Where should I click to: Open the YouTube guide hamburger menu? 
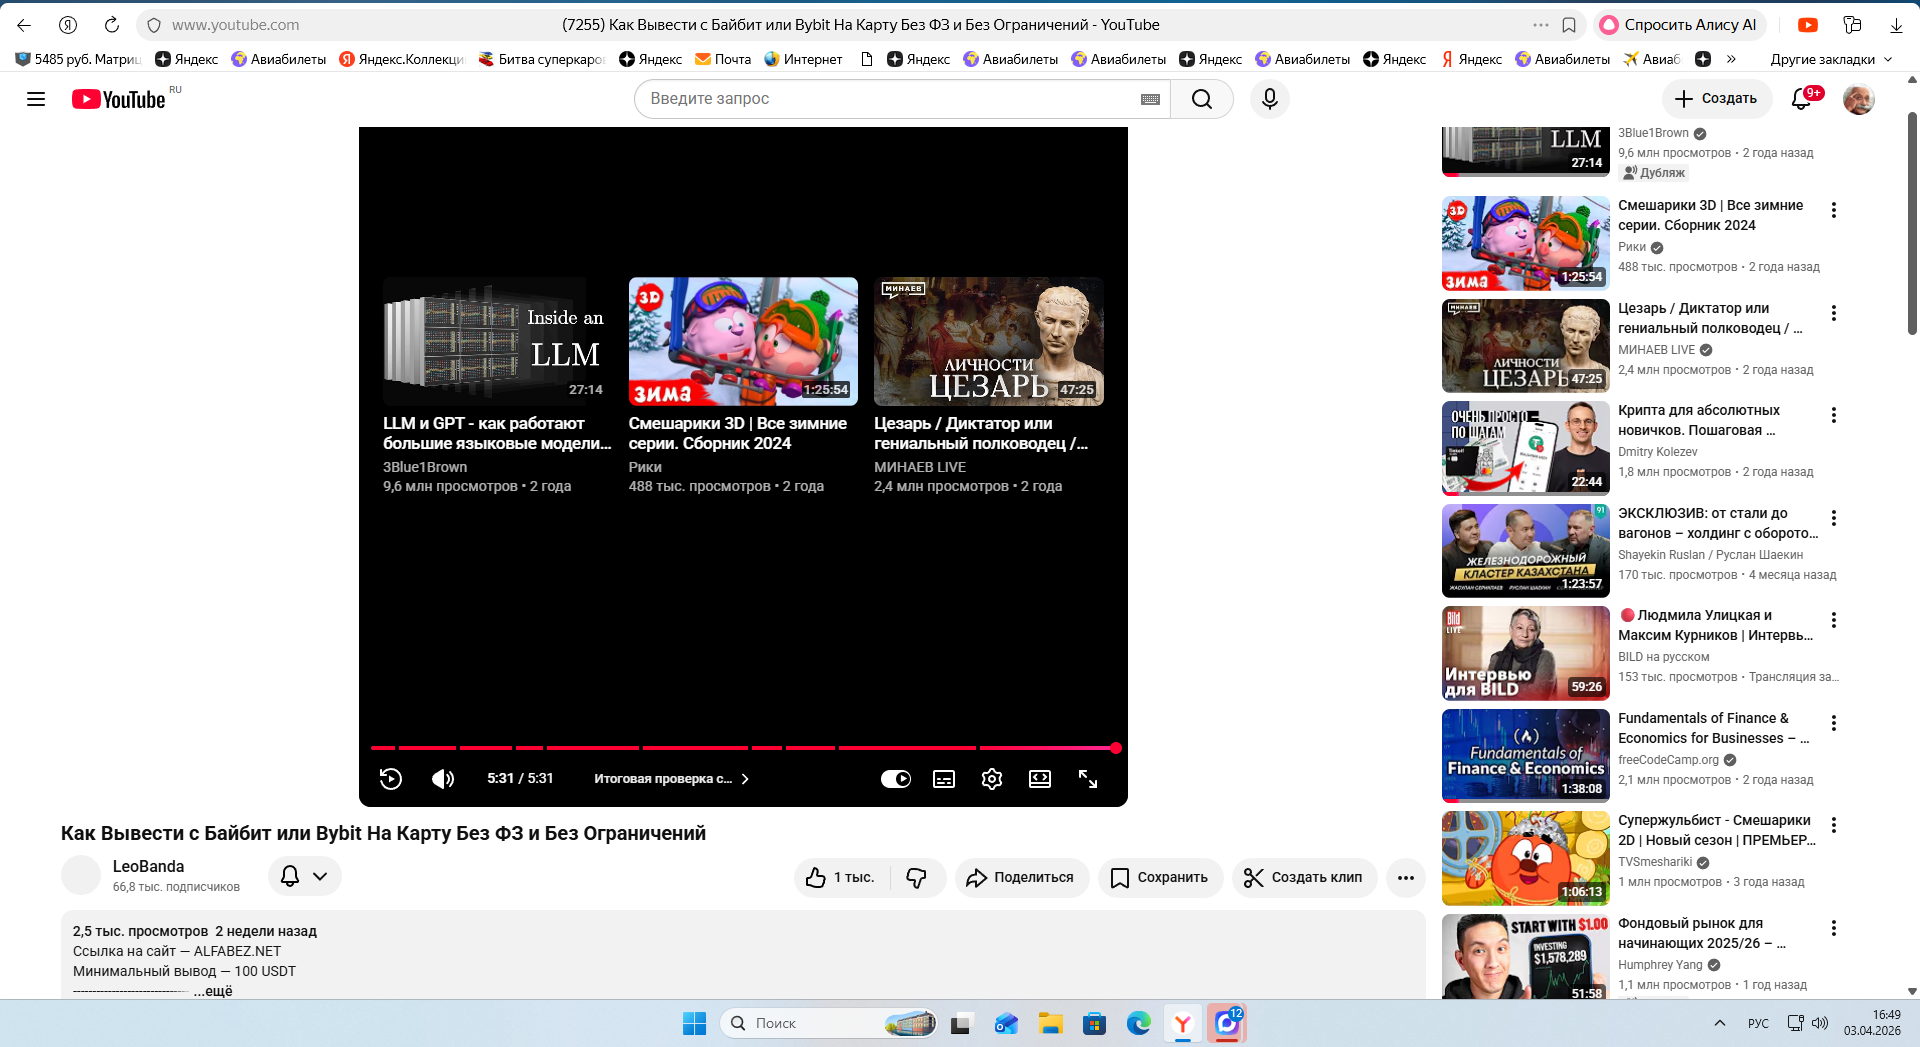pos(36,99)
